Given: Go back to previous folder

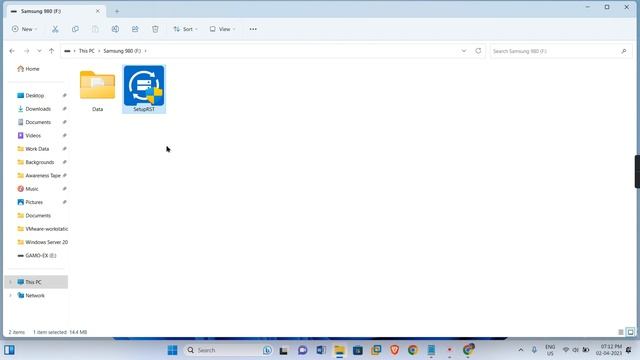Looking at the screenshot, I should (12, 51).
